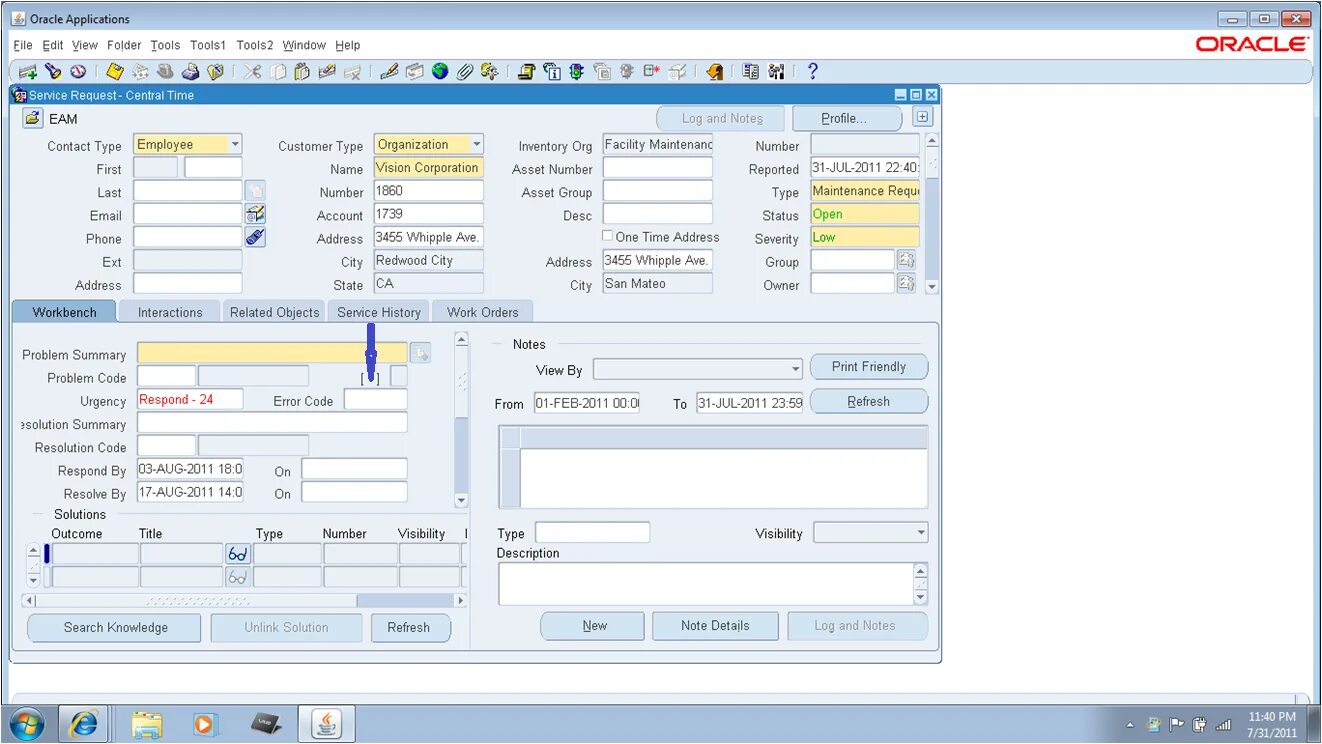Open the Visibility dropdown in Notes
Screen dimensions: 1322x744
click(x=921, y=533)
